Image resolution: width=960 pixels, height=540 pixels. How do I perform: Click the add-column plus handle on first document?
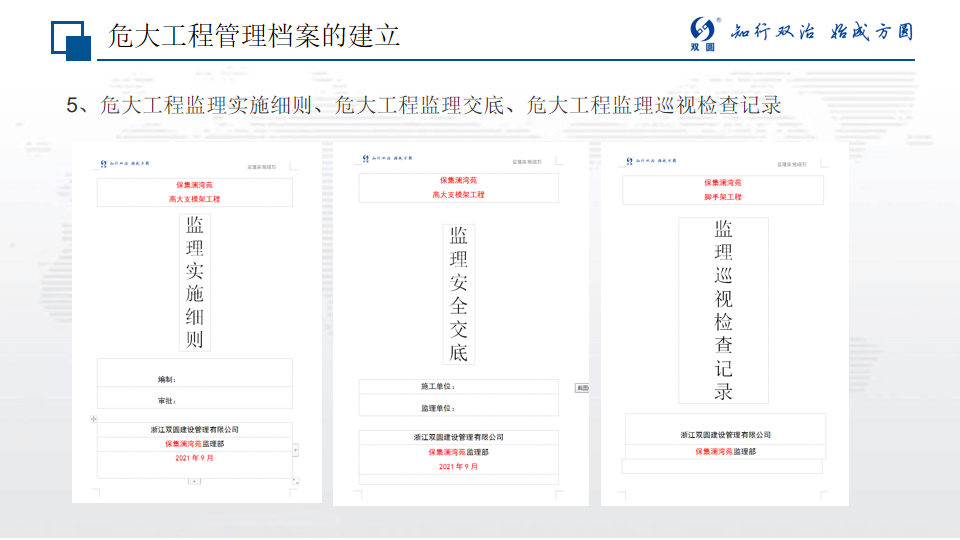pyautogui.click(x=295, y=451)
